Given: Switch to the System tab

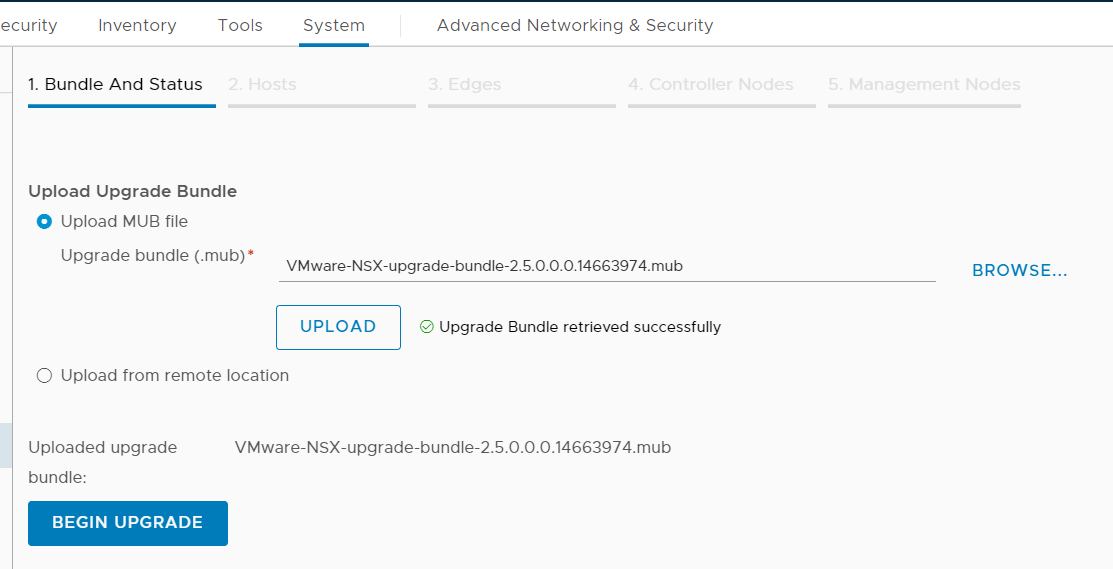Looking at the screenshot, I should click(334, 26).
